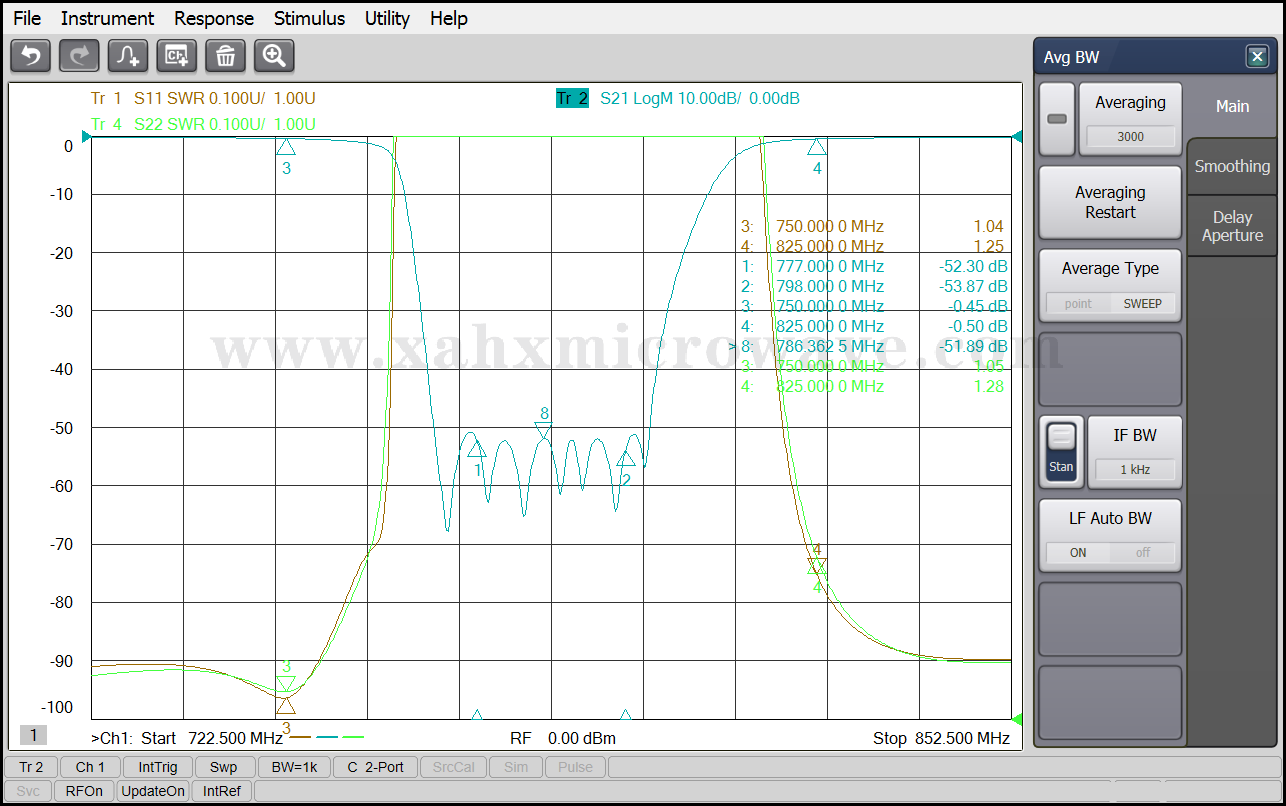Screen dimensions: 1286x806
Task: Click the IntTrig status button
Action: (x=158, y=767)
